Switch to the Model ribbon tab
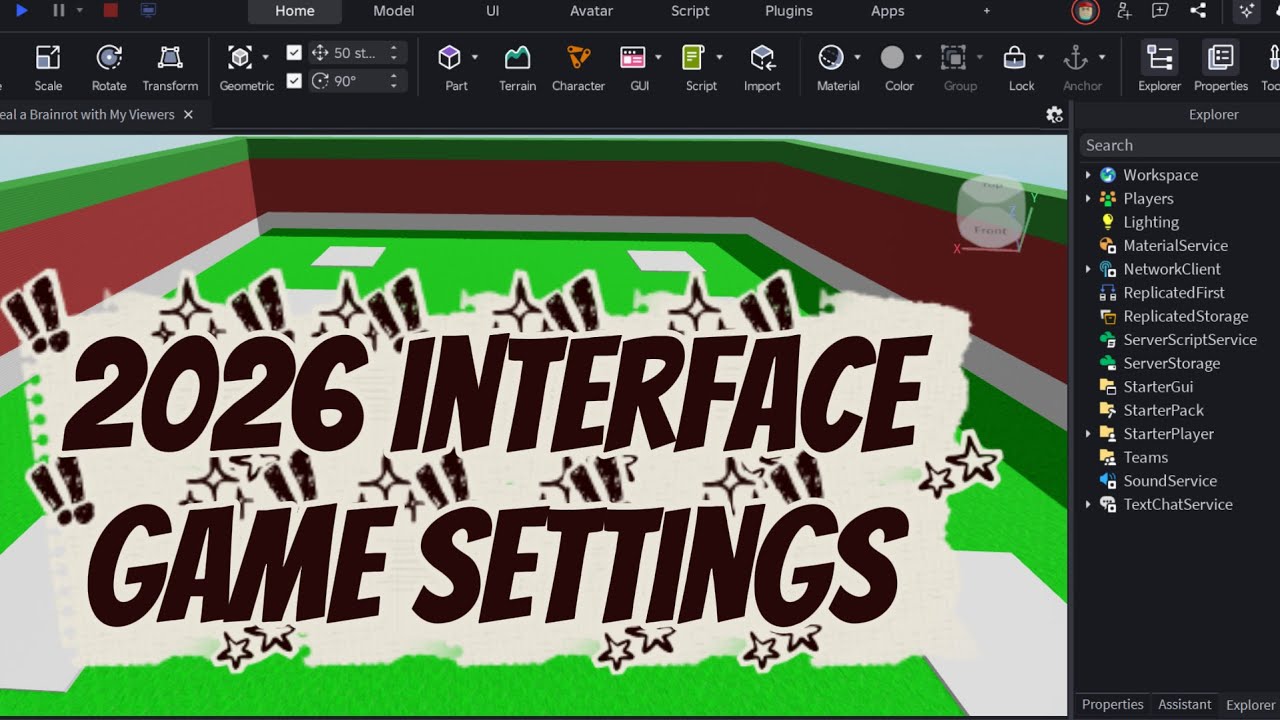The width and height of the screenshot is (1280, 720). point(394,11)
